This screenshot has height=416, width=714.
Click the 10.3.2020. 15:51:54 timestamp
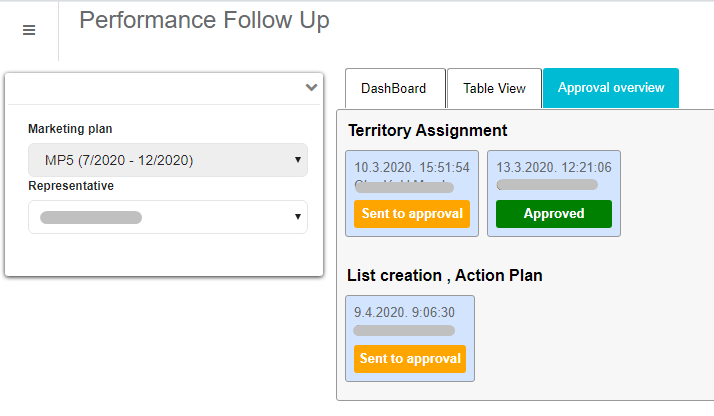(412, 167)
